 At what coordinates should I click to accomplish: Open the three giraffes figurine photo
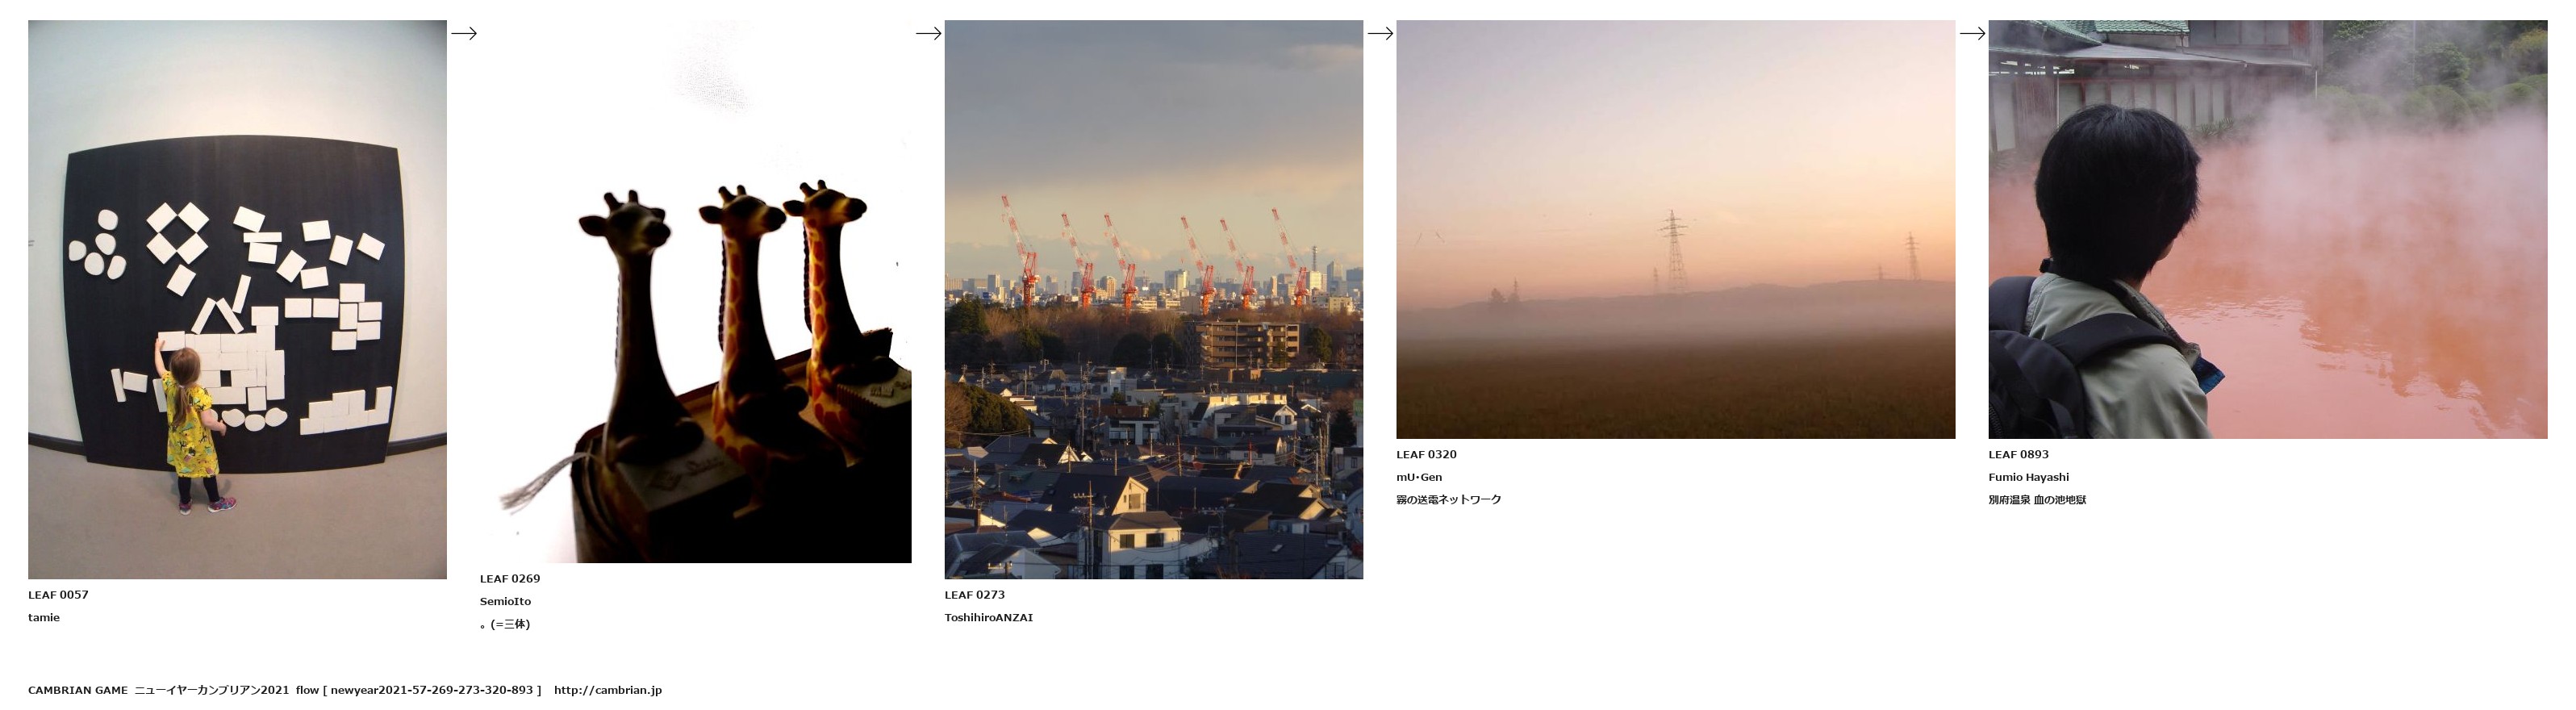pyautogui.click(x=695, y=291)
